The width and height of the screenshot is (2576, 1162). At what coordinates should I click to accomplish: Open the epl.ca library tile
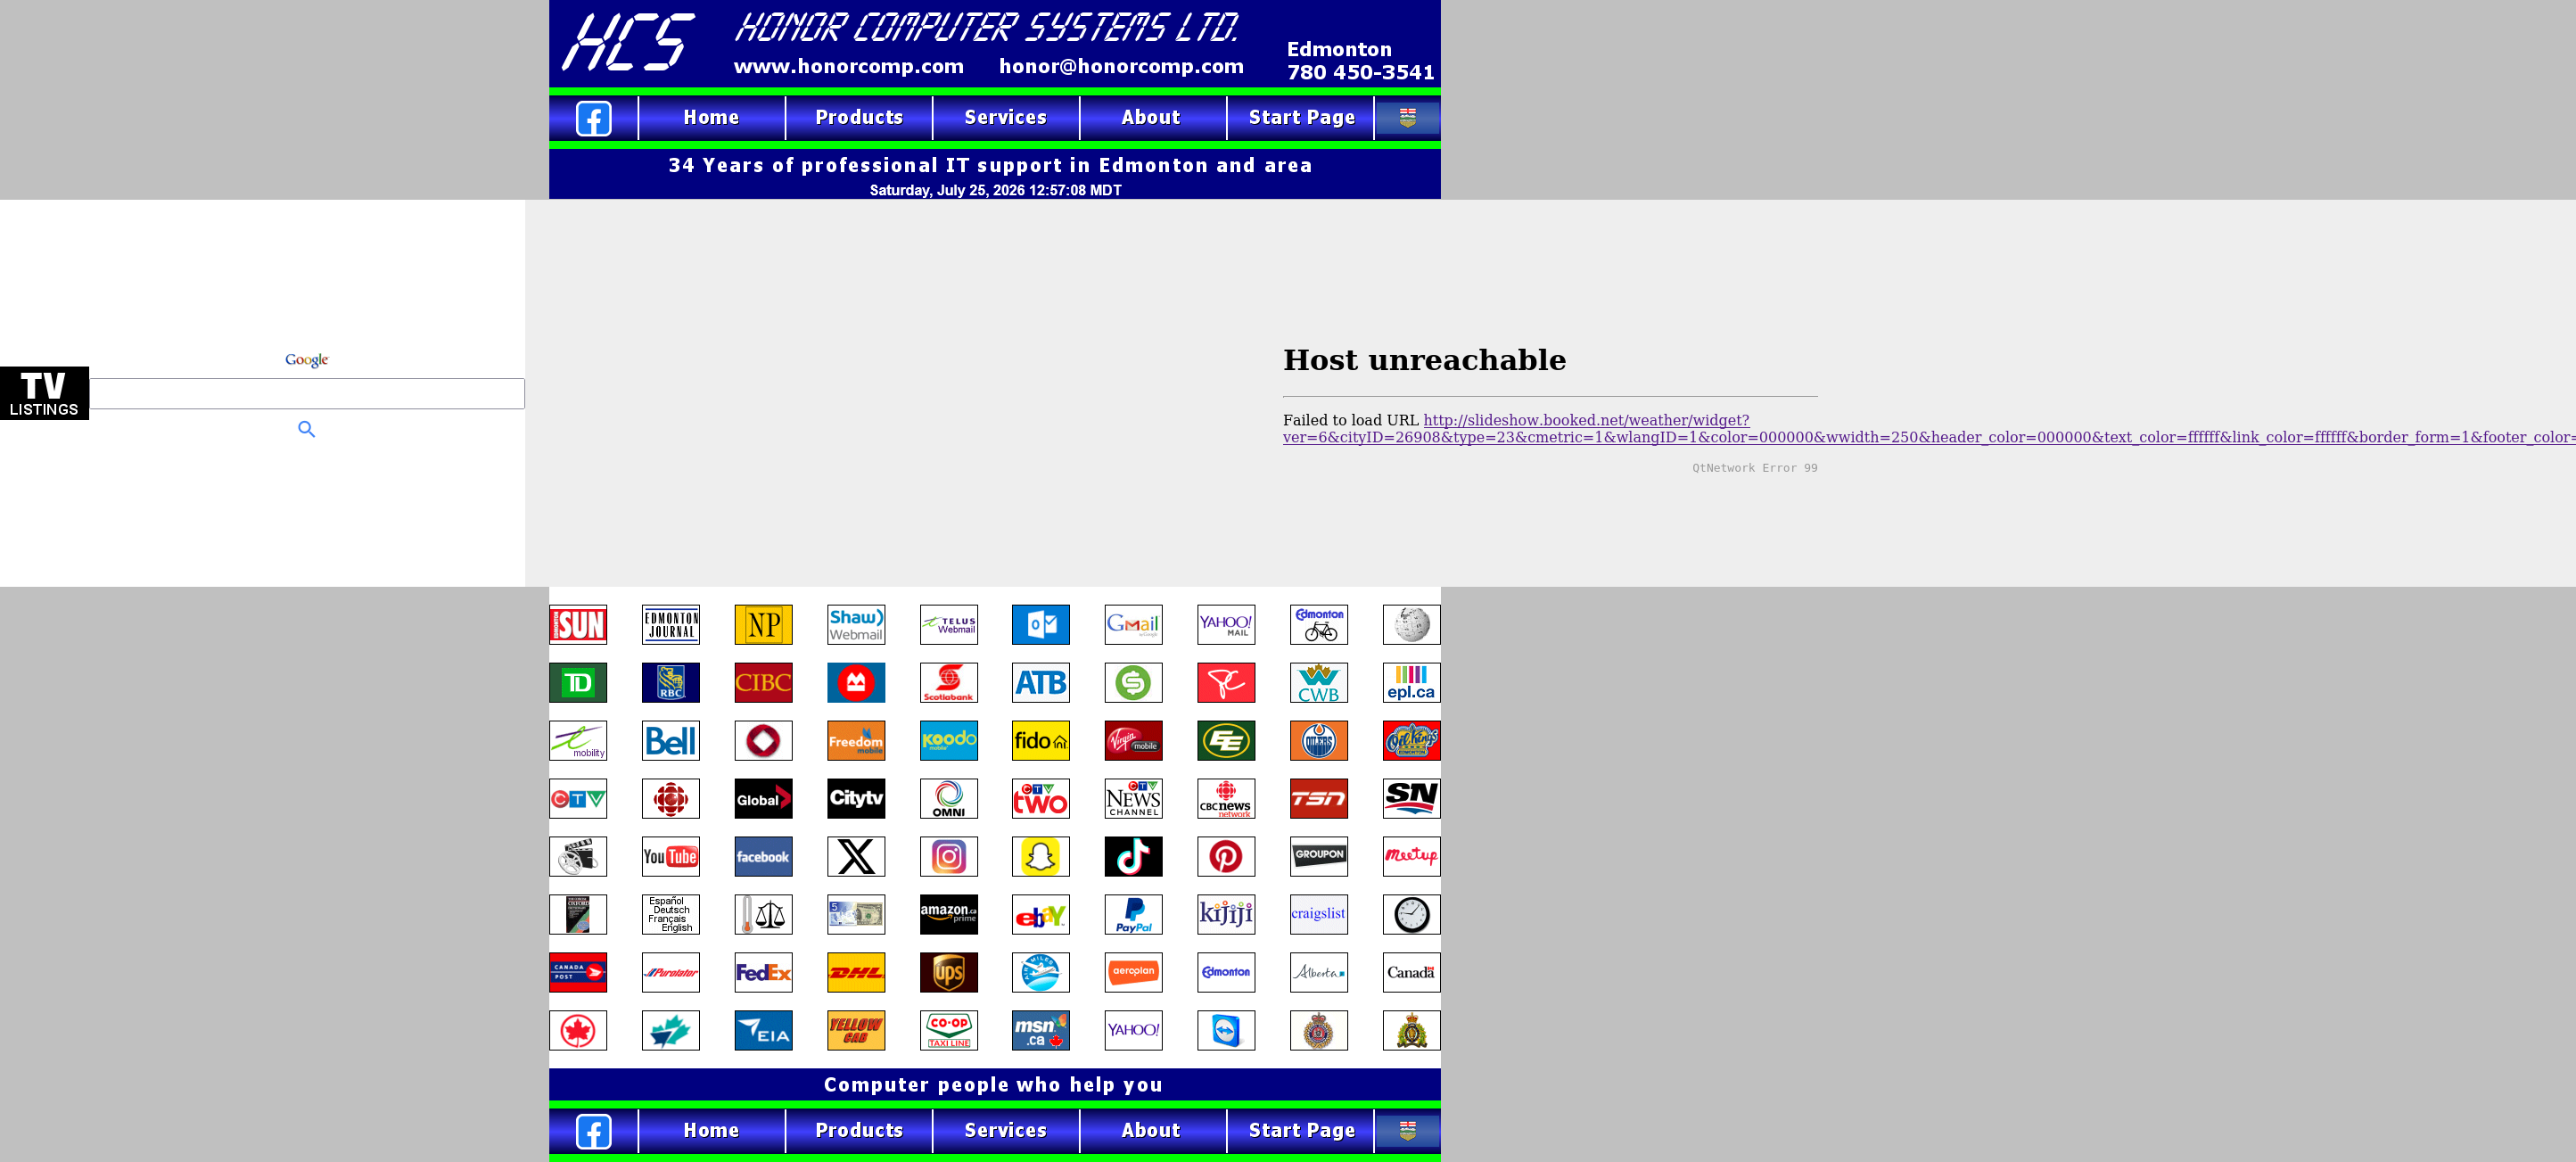pyautogui.click(x=1412, y=683)
